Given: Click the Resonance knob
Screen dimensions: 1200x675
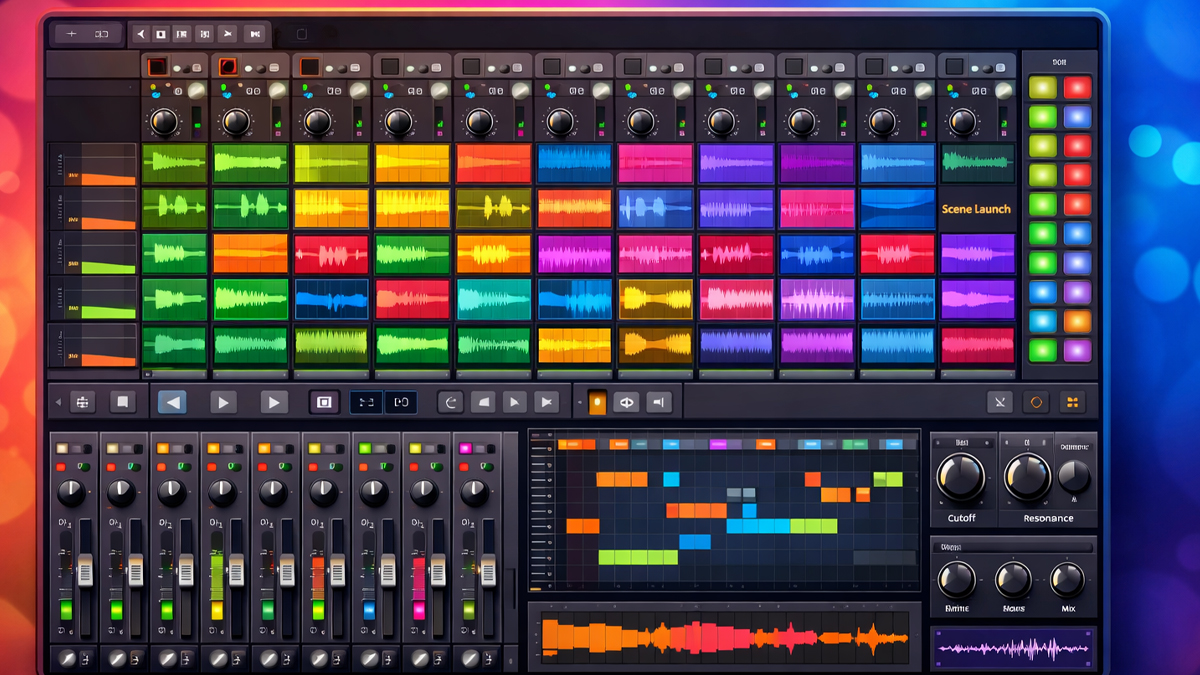Looking at the screenshot, I should click(x=1027, y=477).
